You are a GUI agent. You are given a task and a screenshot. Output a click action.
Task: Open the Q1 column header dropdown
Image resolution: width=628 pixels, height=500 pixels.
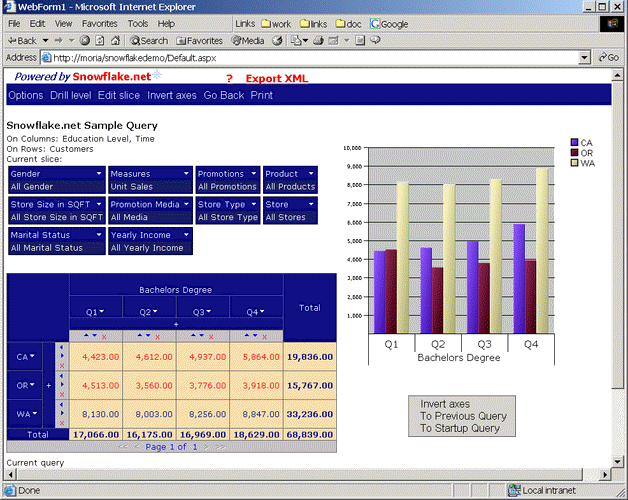tap(102, 311)
